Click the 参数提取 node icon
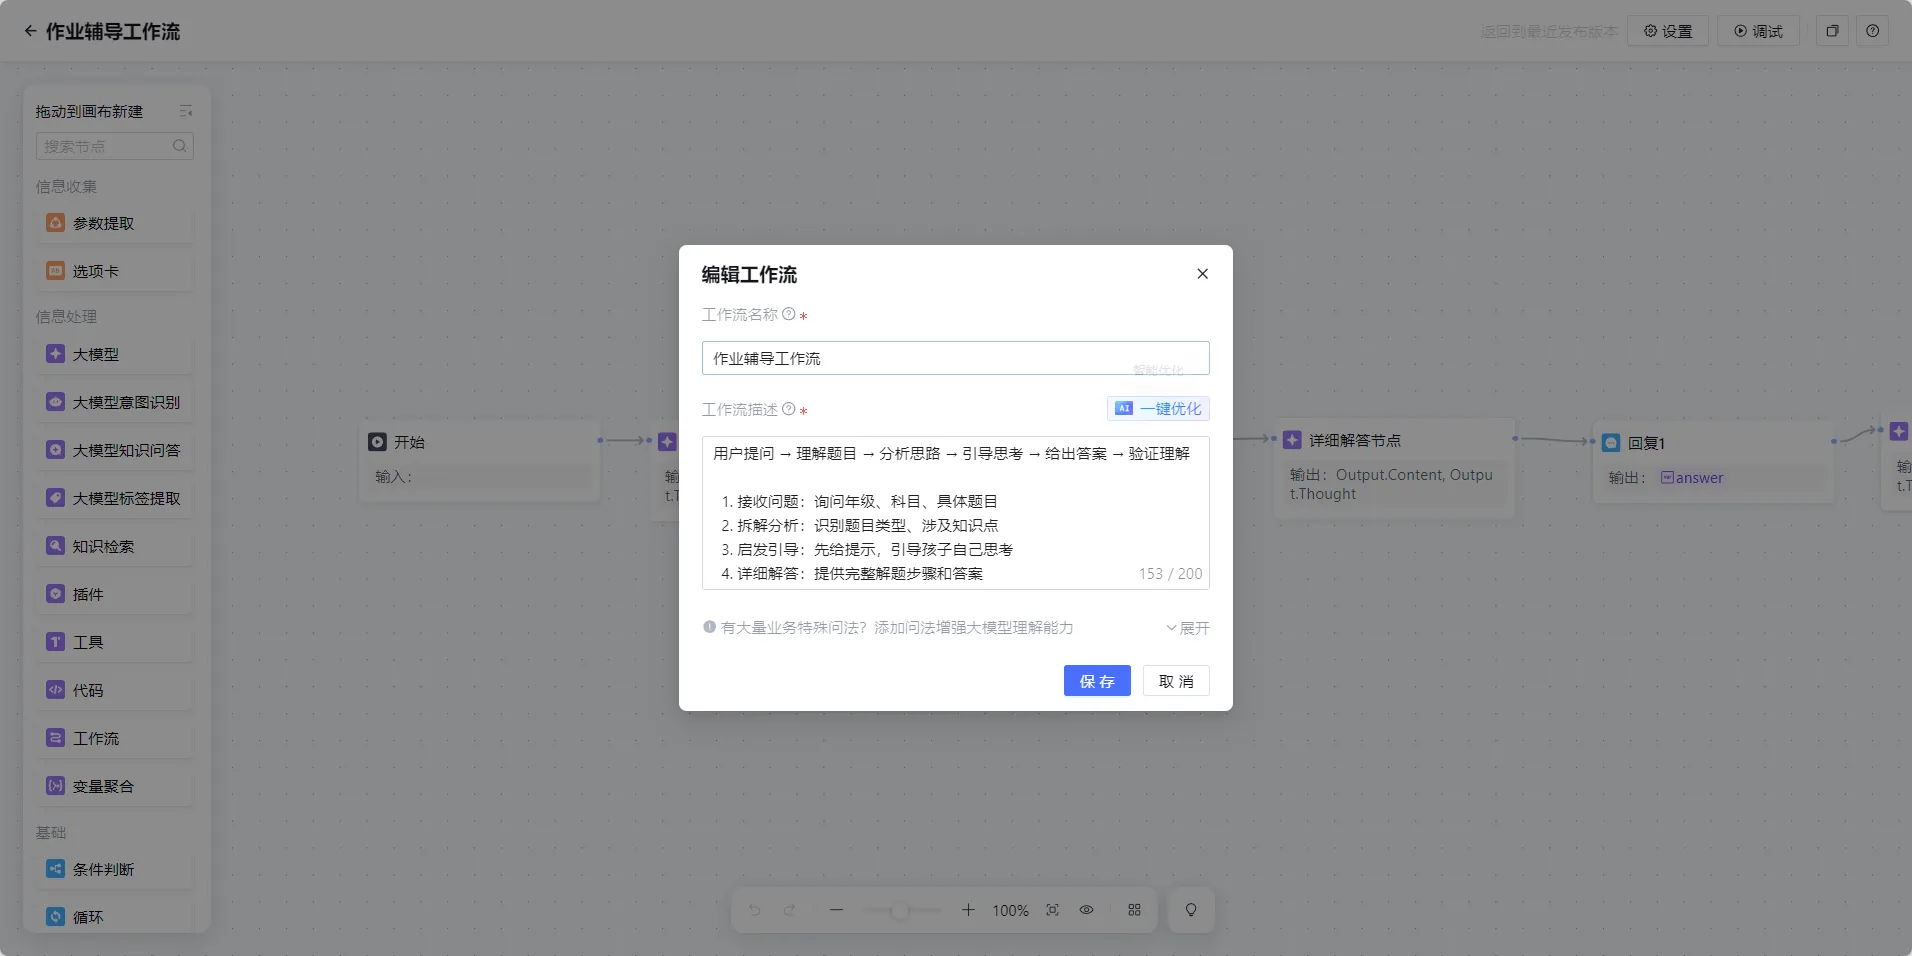Viewport: 1912px width, 956px height. pos(56,223)
